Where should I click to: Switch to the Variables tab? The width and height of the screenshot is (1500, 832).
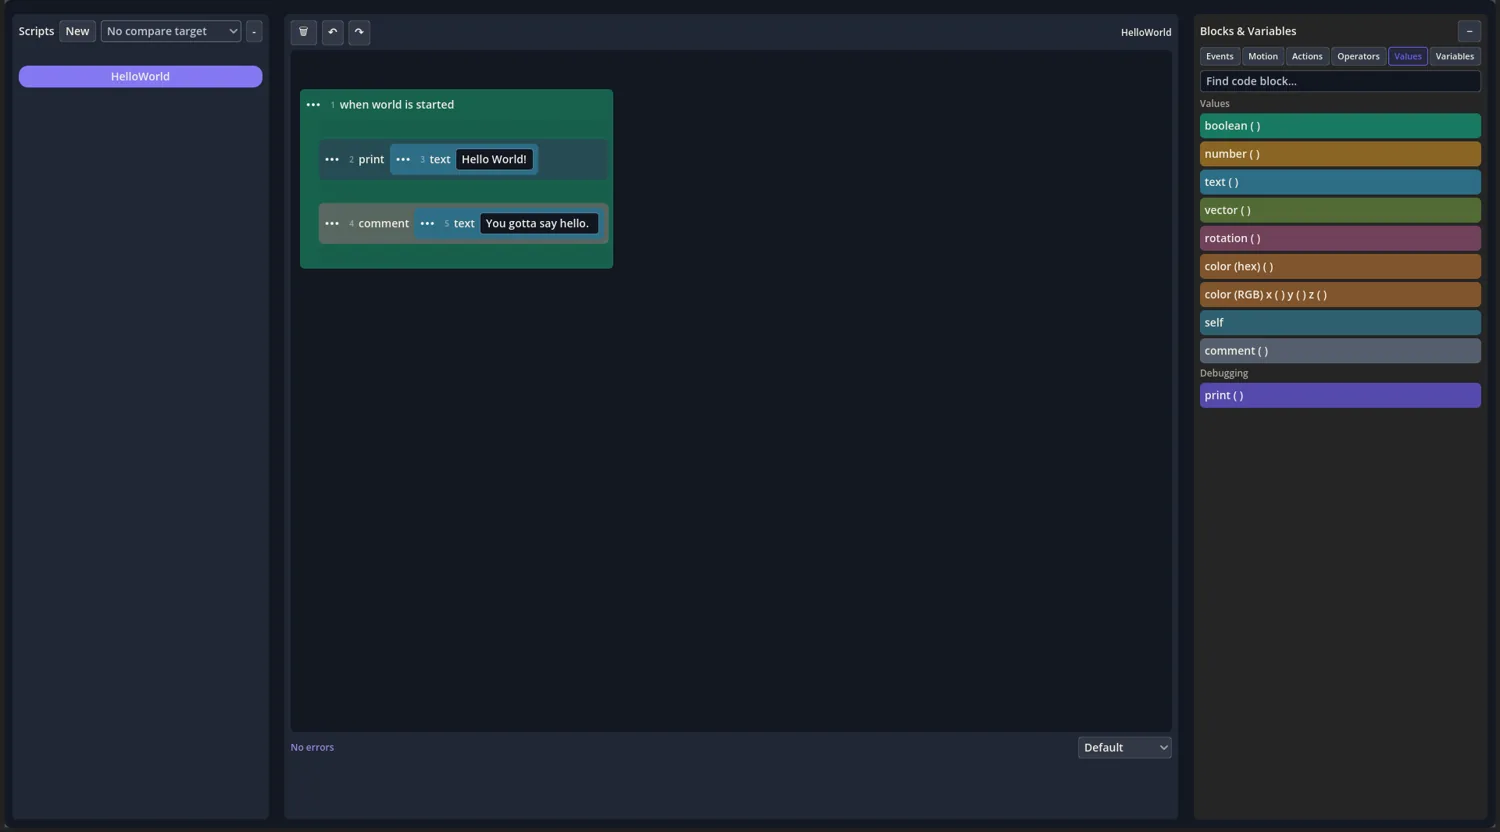point(1455,57)
